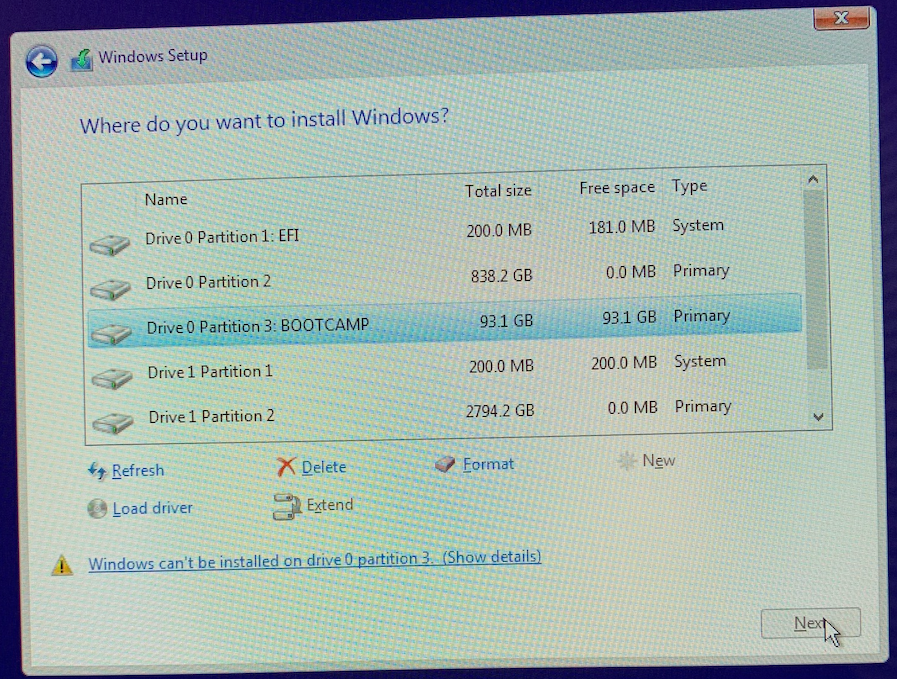Viewport: 897px width, 679px height.
Task: Click the drive icon for Drive 0 Partition 2
Action: coord(111,289)
